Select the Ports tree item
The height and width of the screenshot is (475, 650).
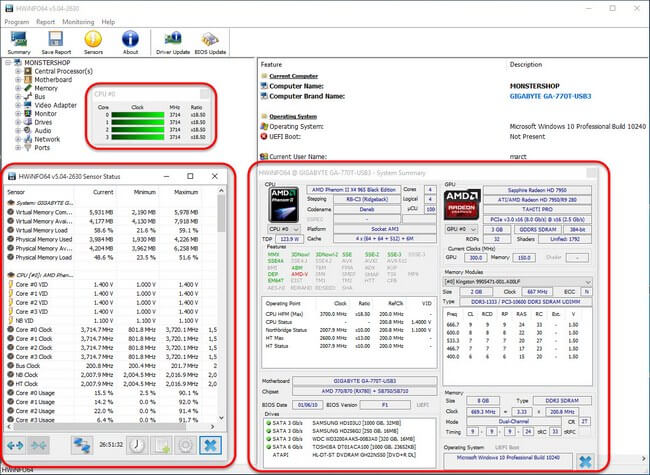point(42,148)
